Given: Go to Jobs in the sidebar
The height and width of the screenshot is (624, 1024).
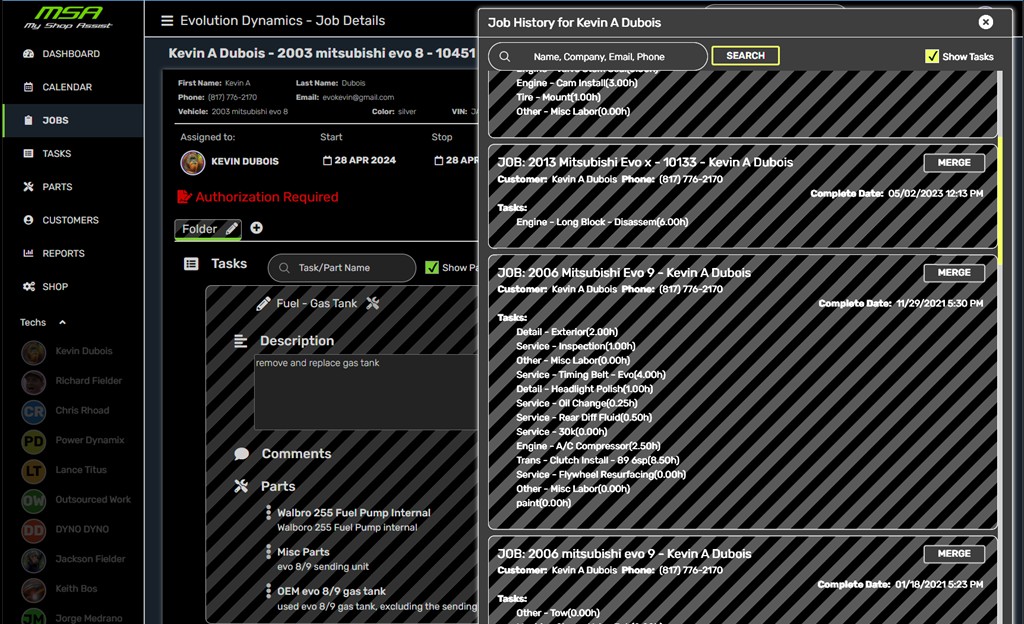Looking at the screenshot, I should 72,120.
